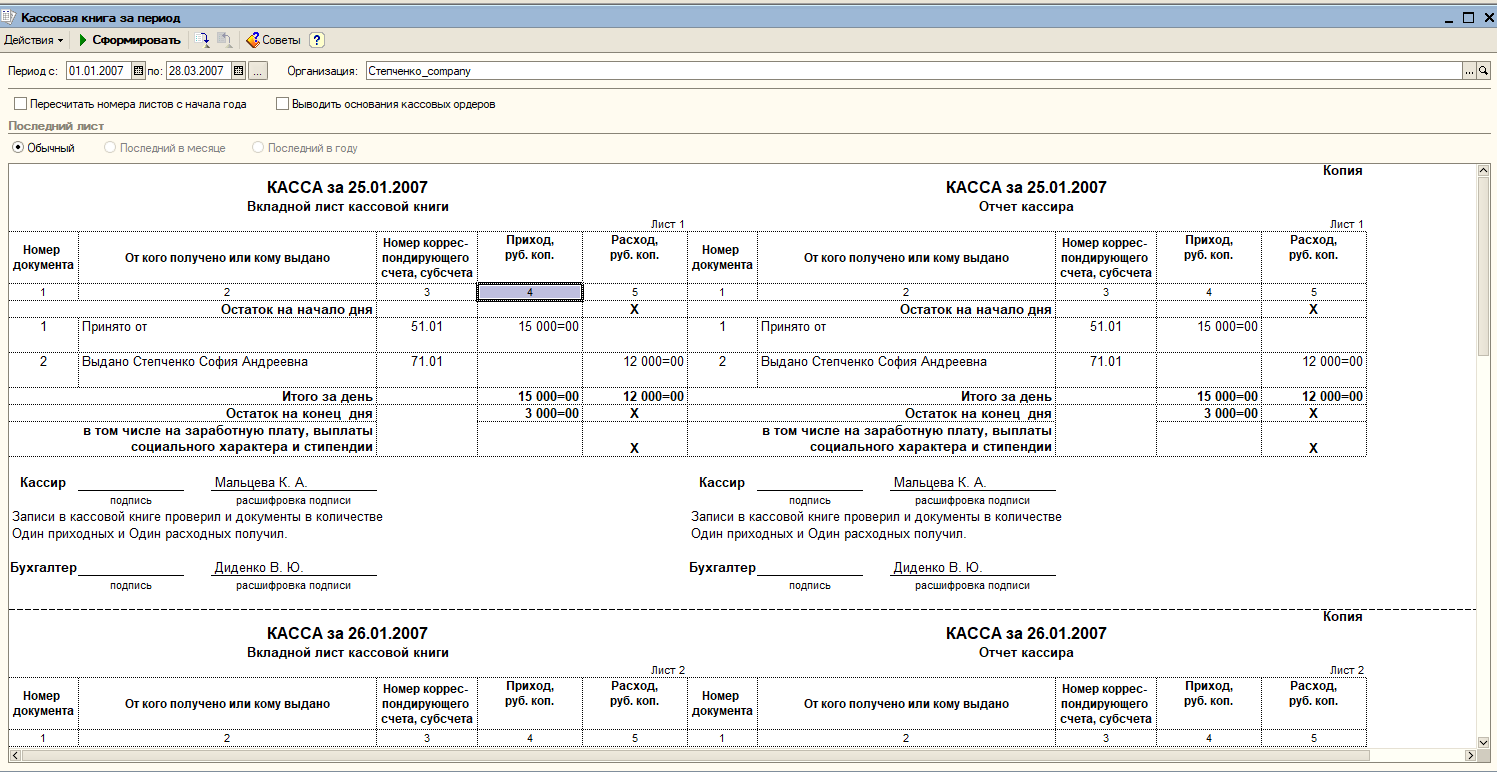Click Бухгалтер label under 25.01 Отчет кассира

coord(723,568)
